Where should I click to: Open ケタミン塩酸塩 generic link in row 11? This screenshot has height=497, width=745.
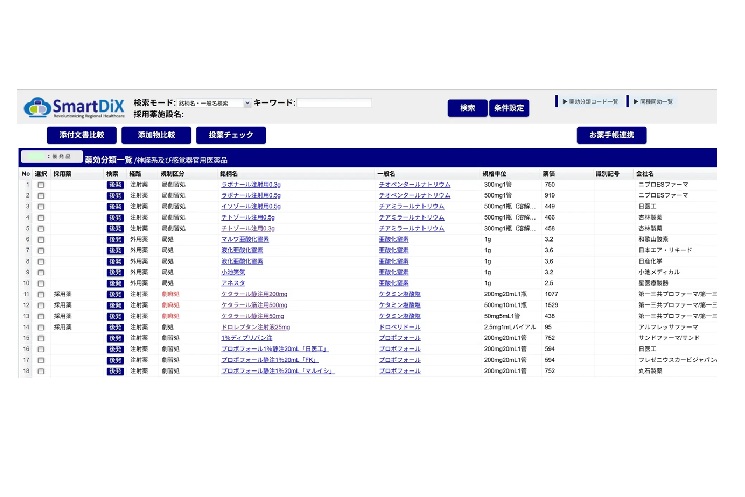pos(400,294)
